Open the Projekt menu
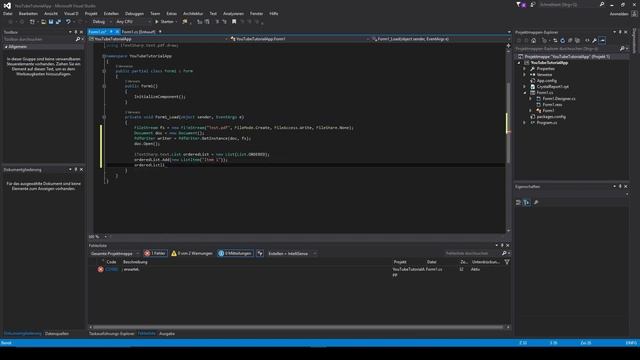640x360 pixels. pos(91,13)
